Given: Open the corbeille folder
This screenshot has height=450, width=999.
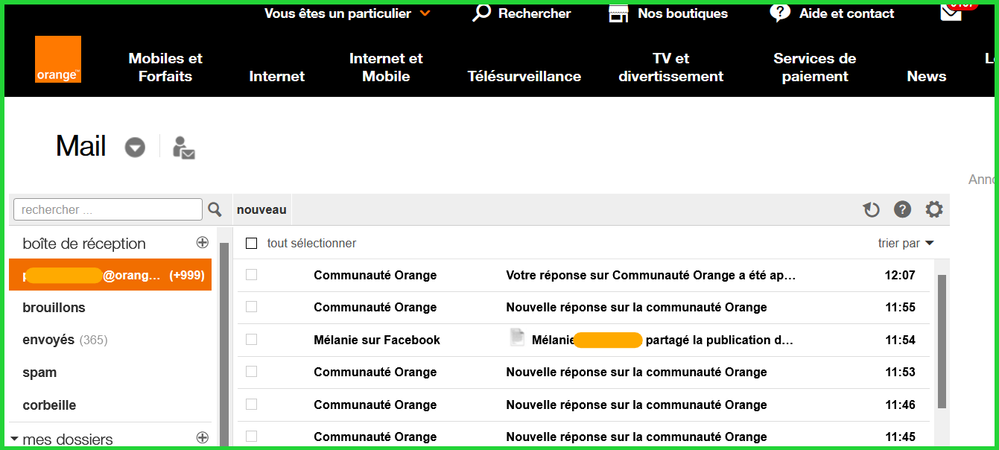Looking at the screenshot, I should coord(49,405).
